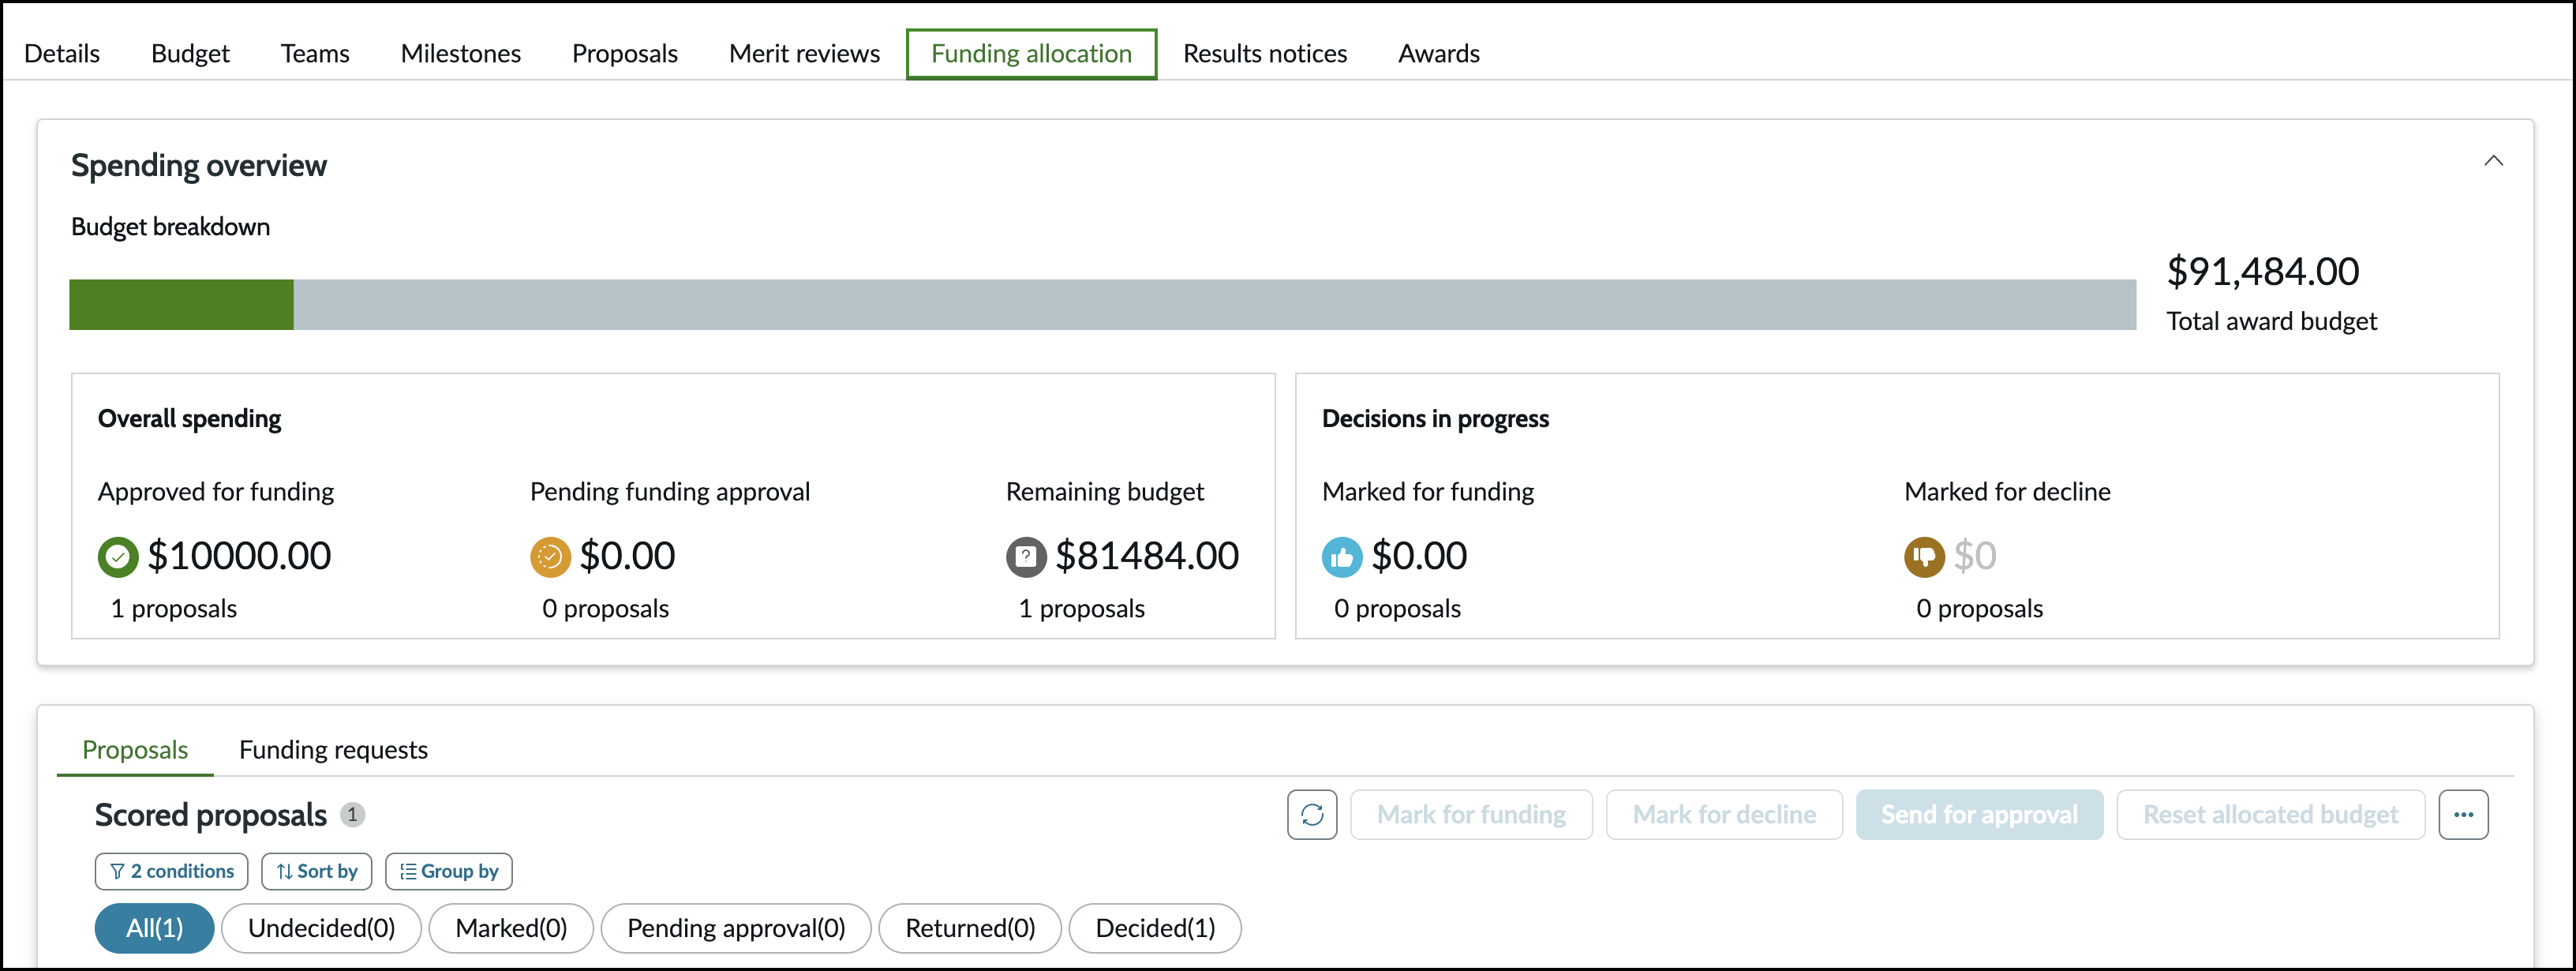Viewport: 2576px width, 971px height.
Task: Click the Marked for funding $0.00 amount
Action: point(1419,557)
